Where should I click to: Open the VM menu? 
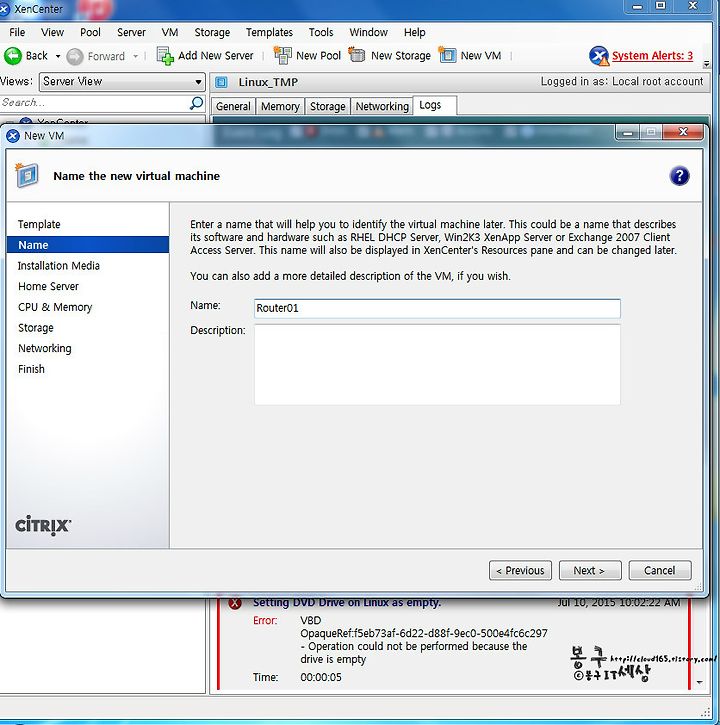pyautogui.click(x=170, y=32)
